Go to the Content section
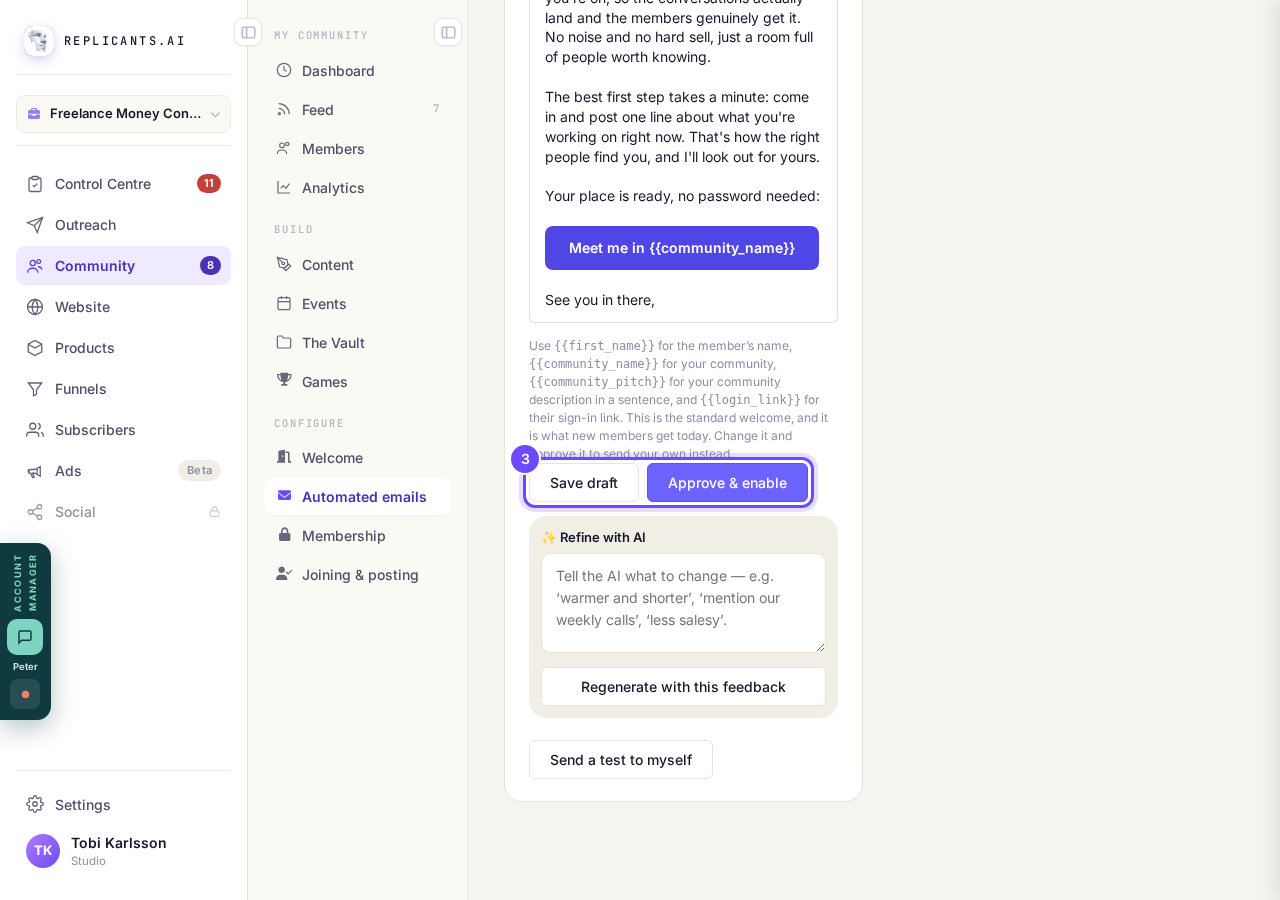The height and width of the screenshot is (900, 1280). coord(357,265)
